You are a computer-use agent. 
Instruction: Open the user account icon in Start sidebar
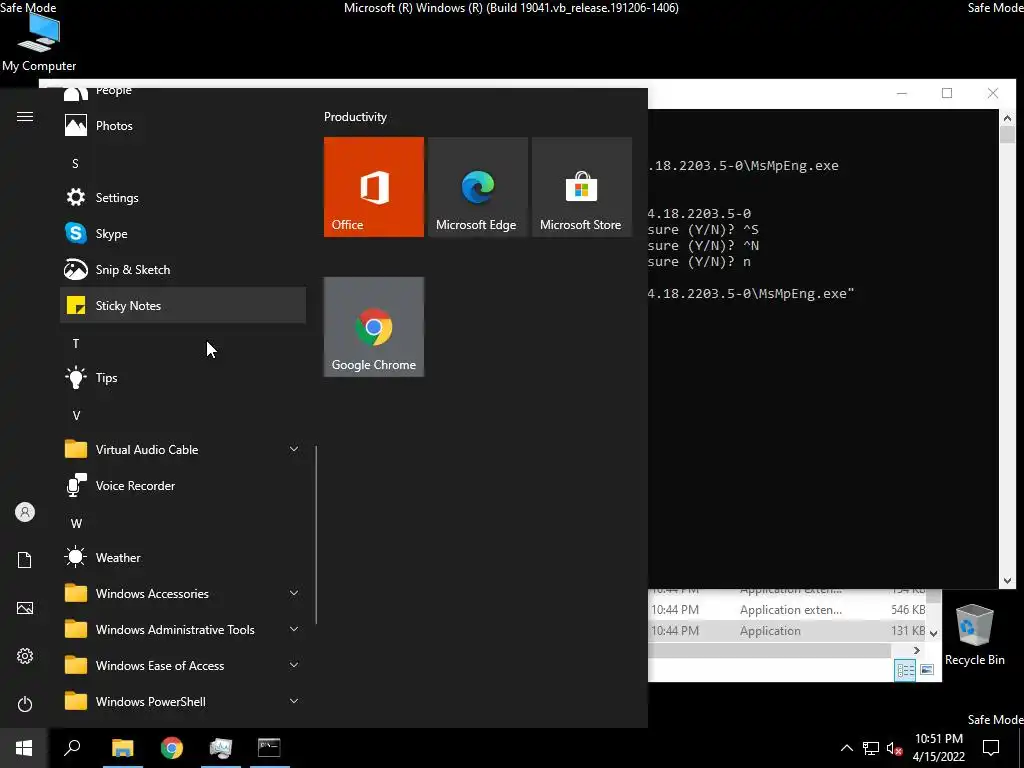(x=25, y=512)
